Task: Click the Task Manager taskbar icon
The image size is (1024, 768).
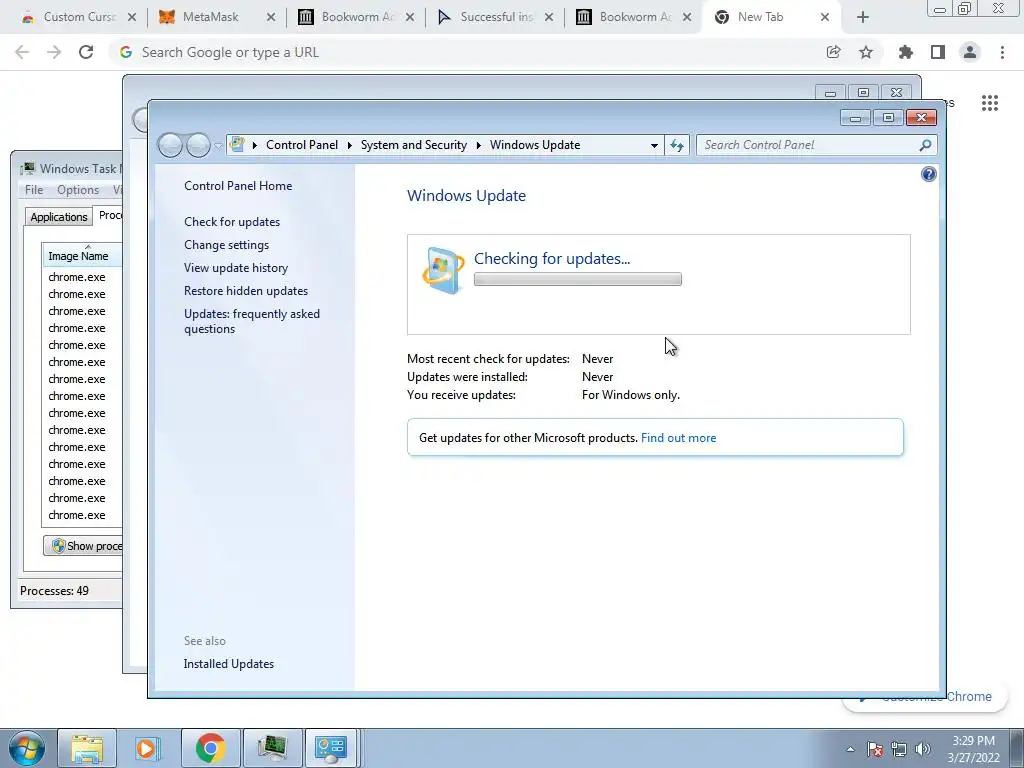Action: tap(272, 748)
